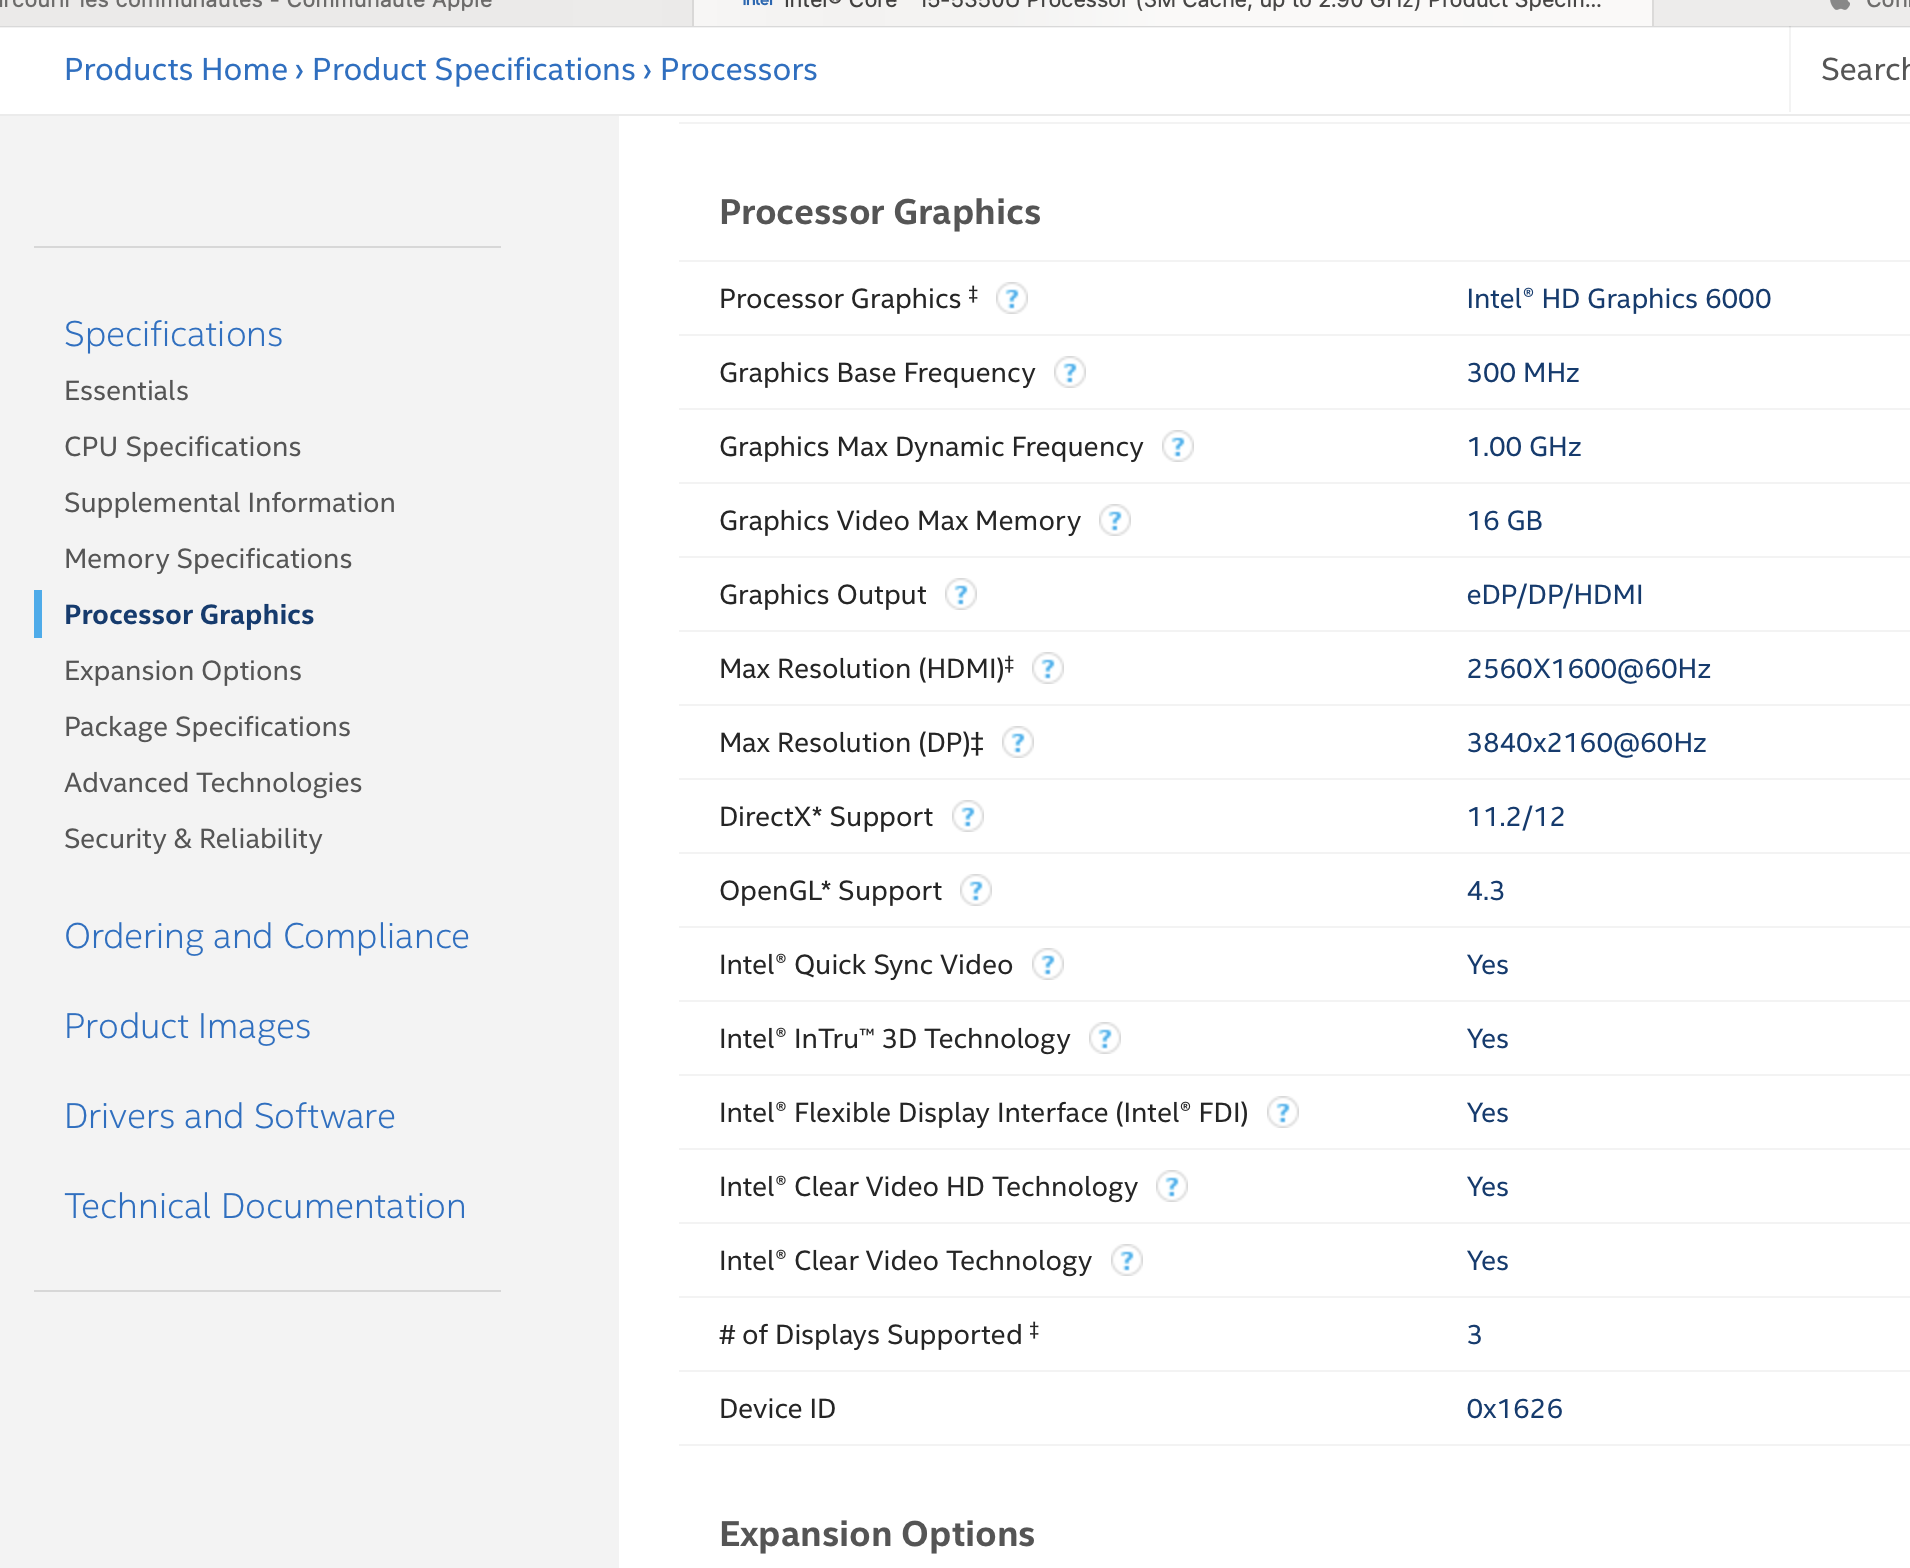Image resolution: width=1910 pixels, height=1568 pixels.
Task: Click Intel HD Graphics 6000 link
Action: 1618,299
